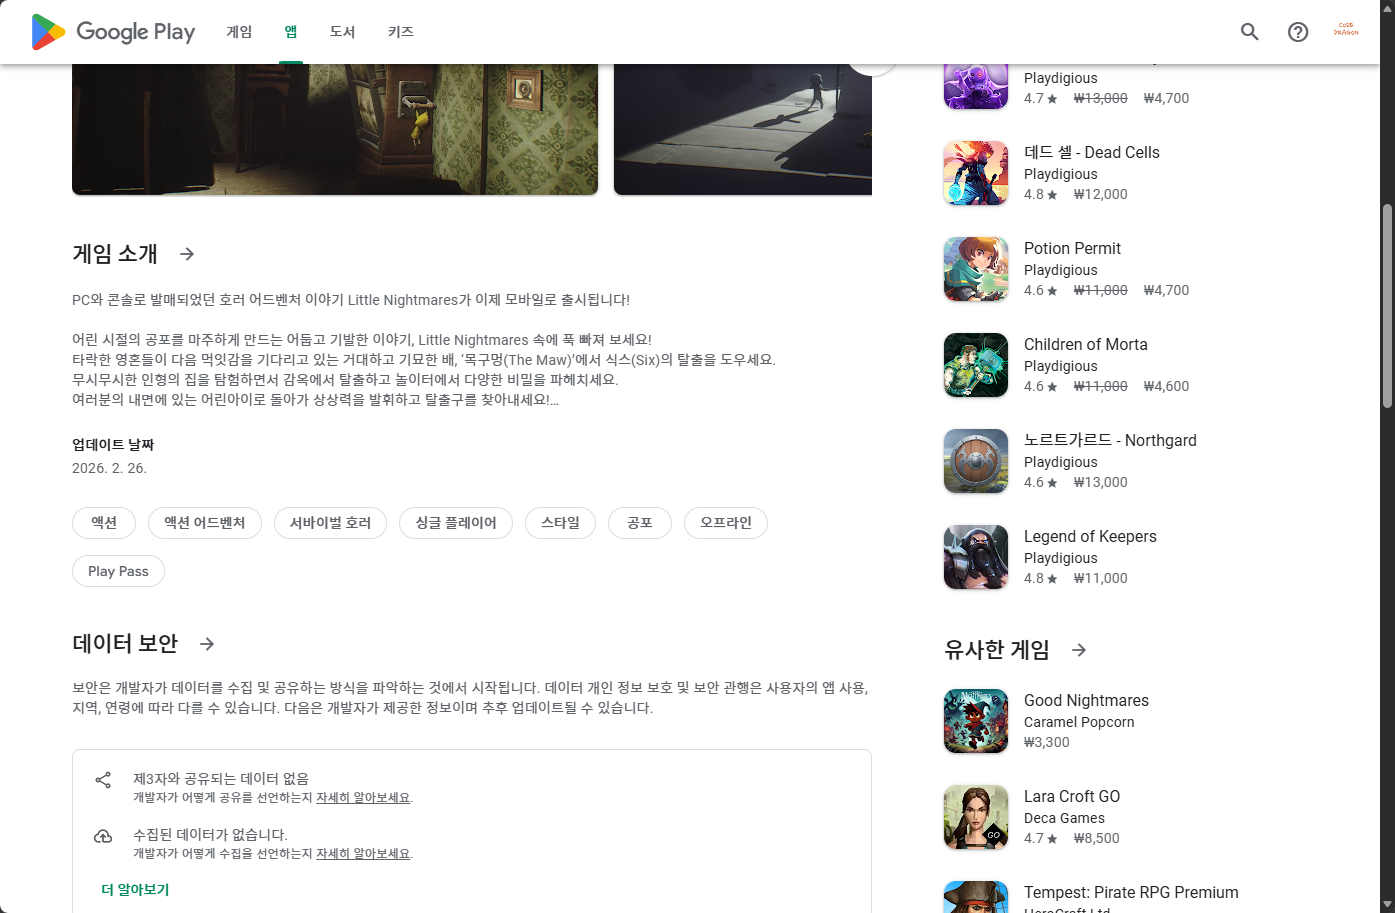
Task: Select the 액션 tag chip
Action: click(x=104, y=523)
